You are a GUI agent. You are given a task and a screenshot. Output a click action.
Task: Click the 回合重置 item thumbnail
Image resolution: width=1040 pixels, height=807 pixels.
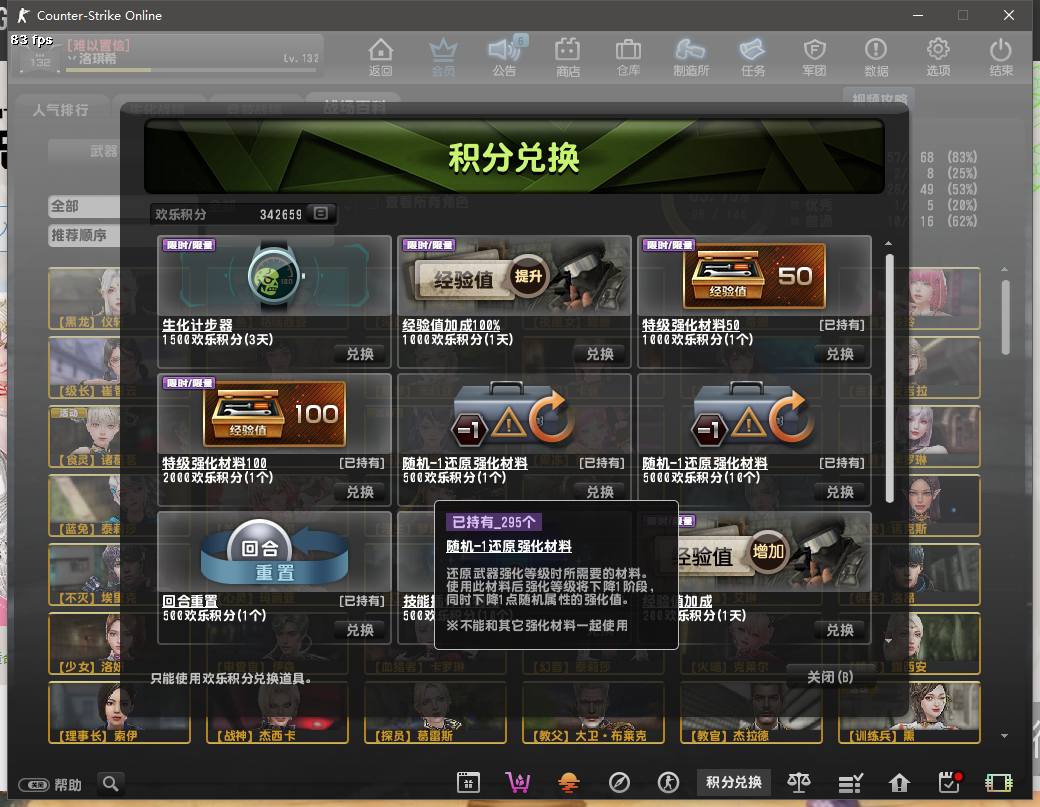tap(275, 551)
